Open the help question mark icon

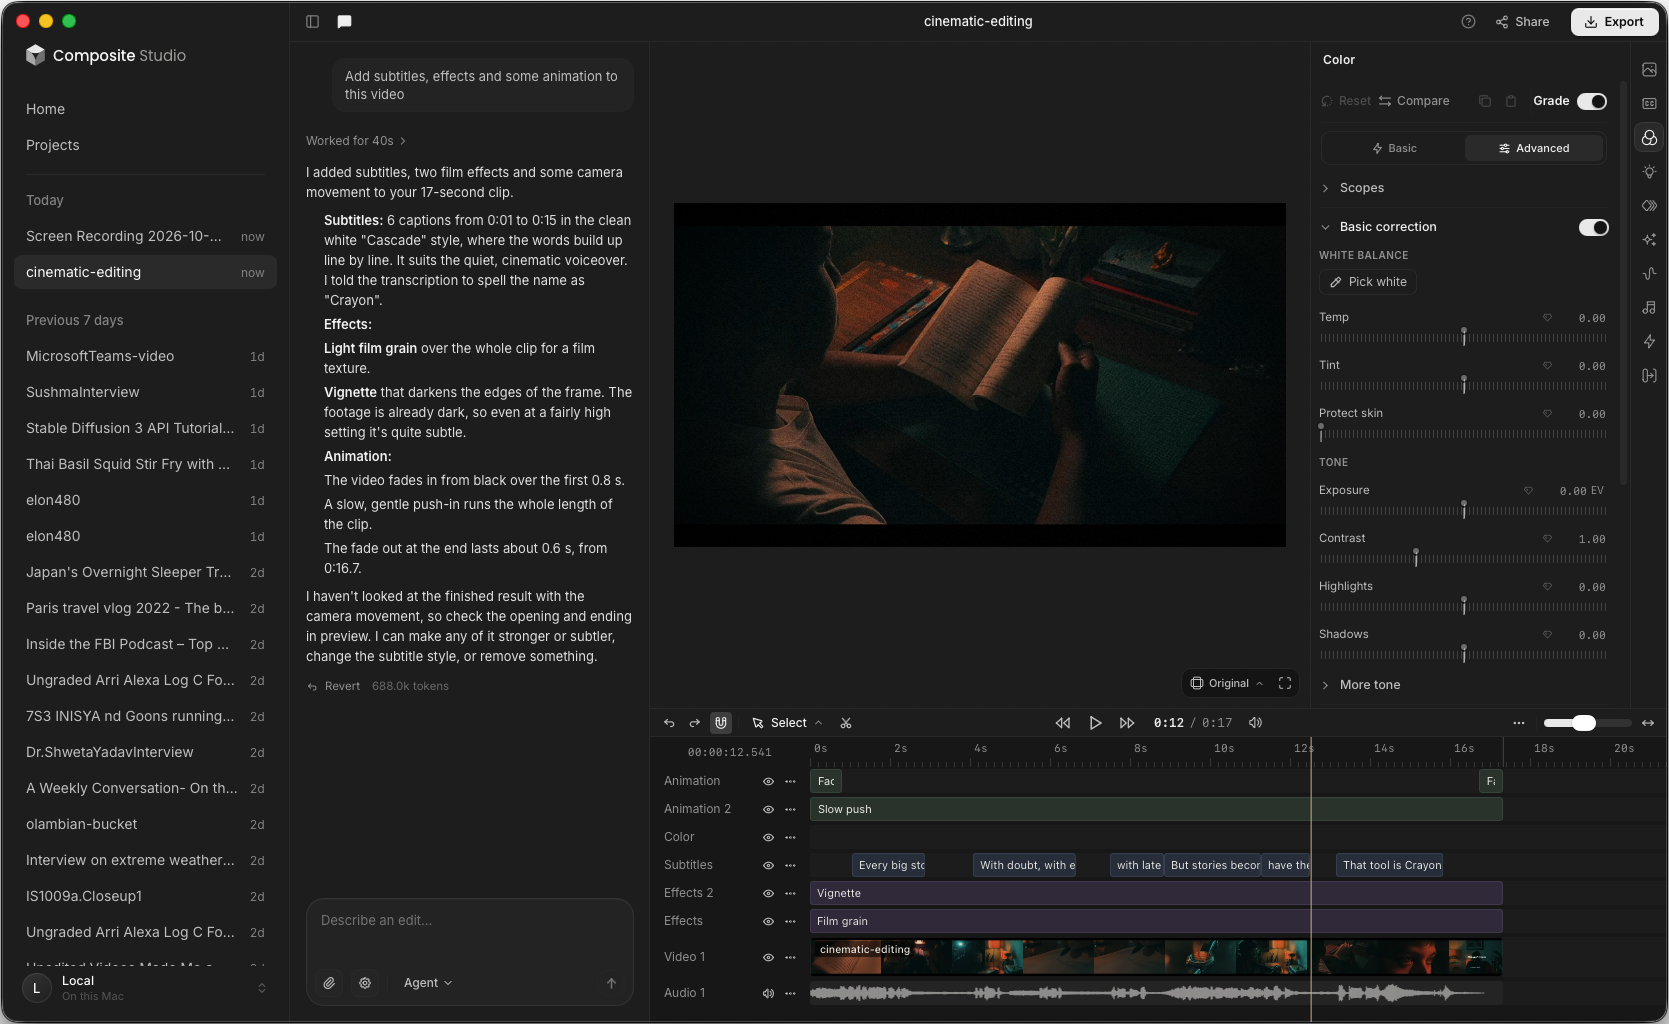point(1468,21)
